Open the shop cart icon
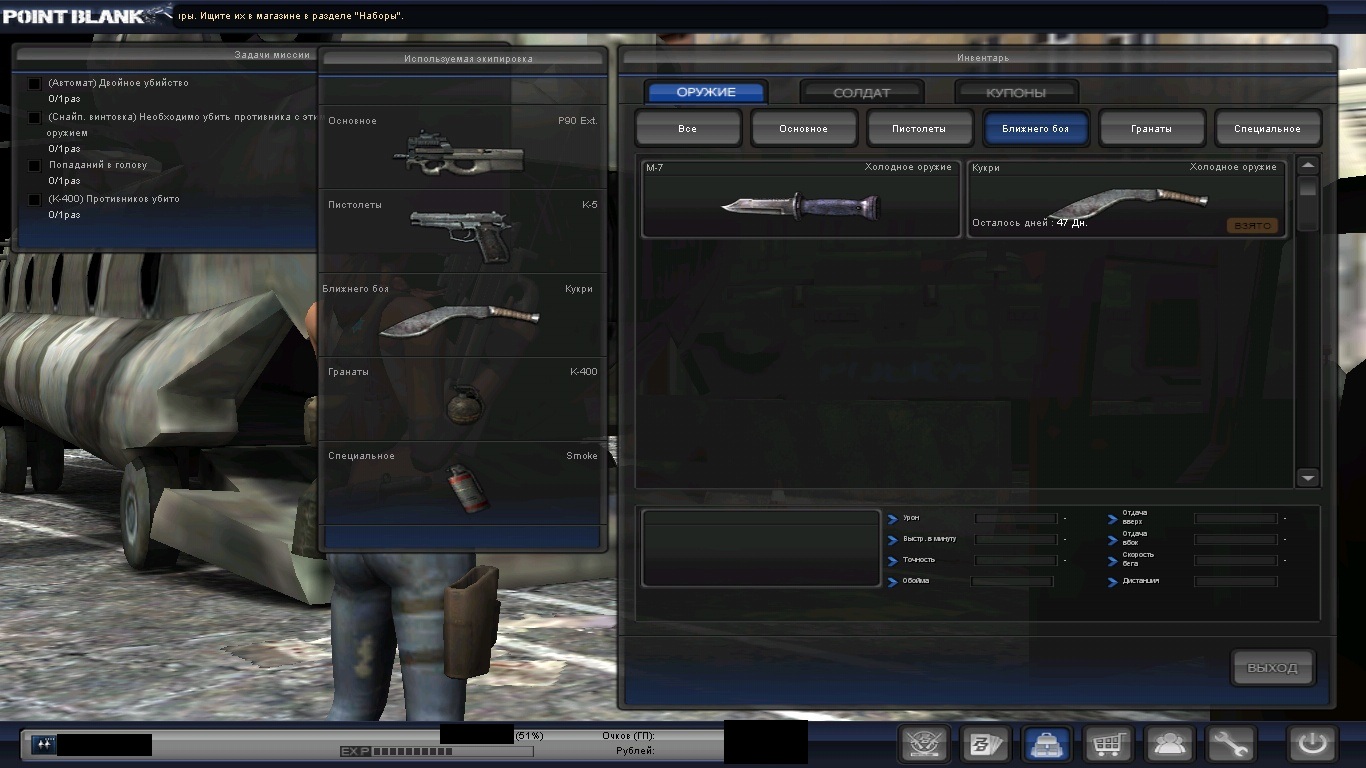The image size is (1366, 768). pyautogui.click(x=1108, y=744)
